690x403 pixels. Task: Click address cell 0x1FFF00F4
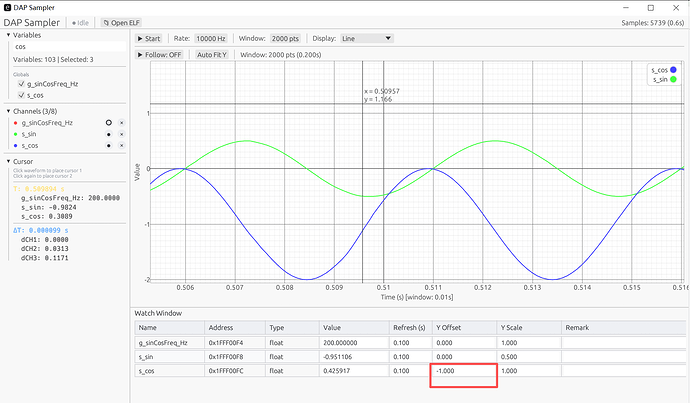tap(235, 343)
